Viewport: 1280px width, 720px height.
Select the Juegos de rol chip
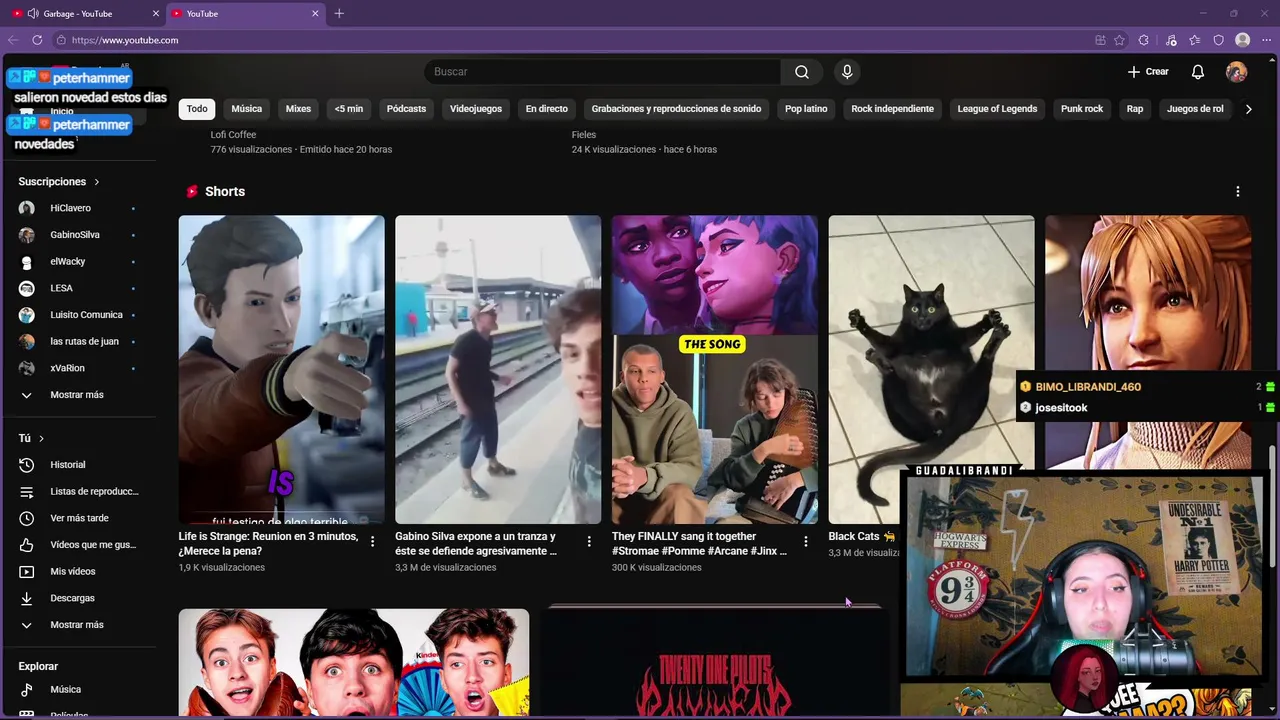pos(1195,109)
